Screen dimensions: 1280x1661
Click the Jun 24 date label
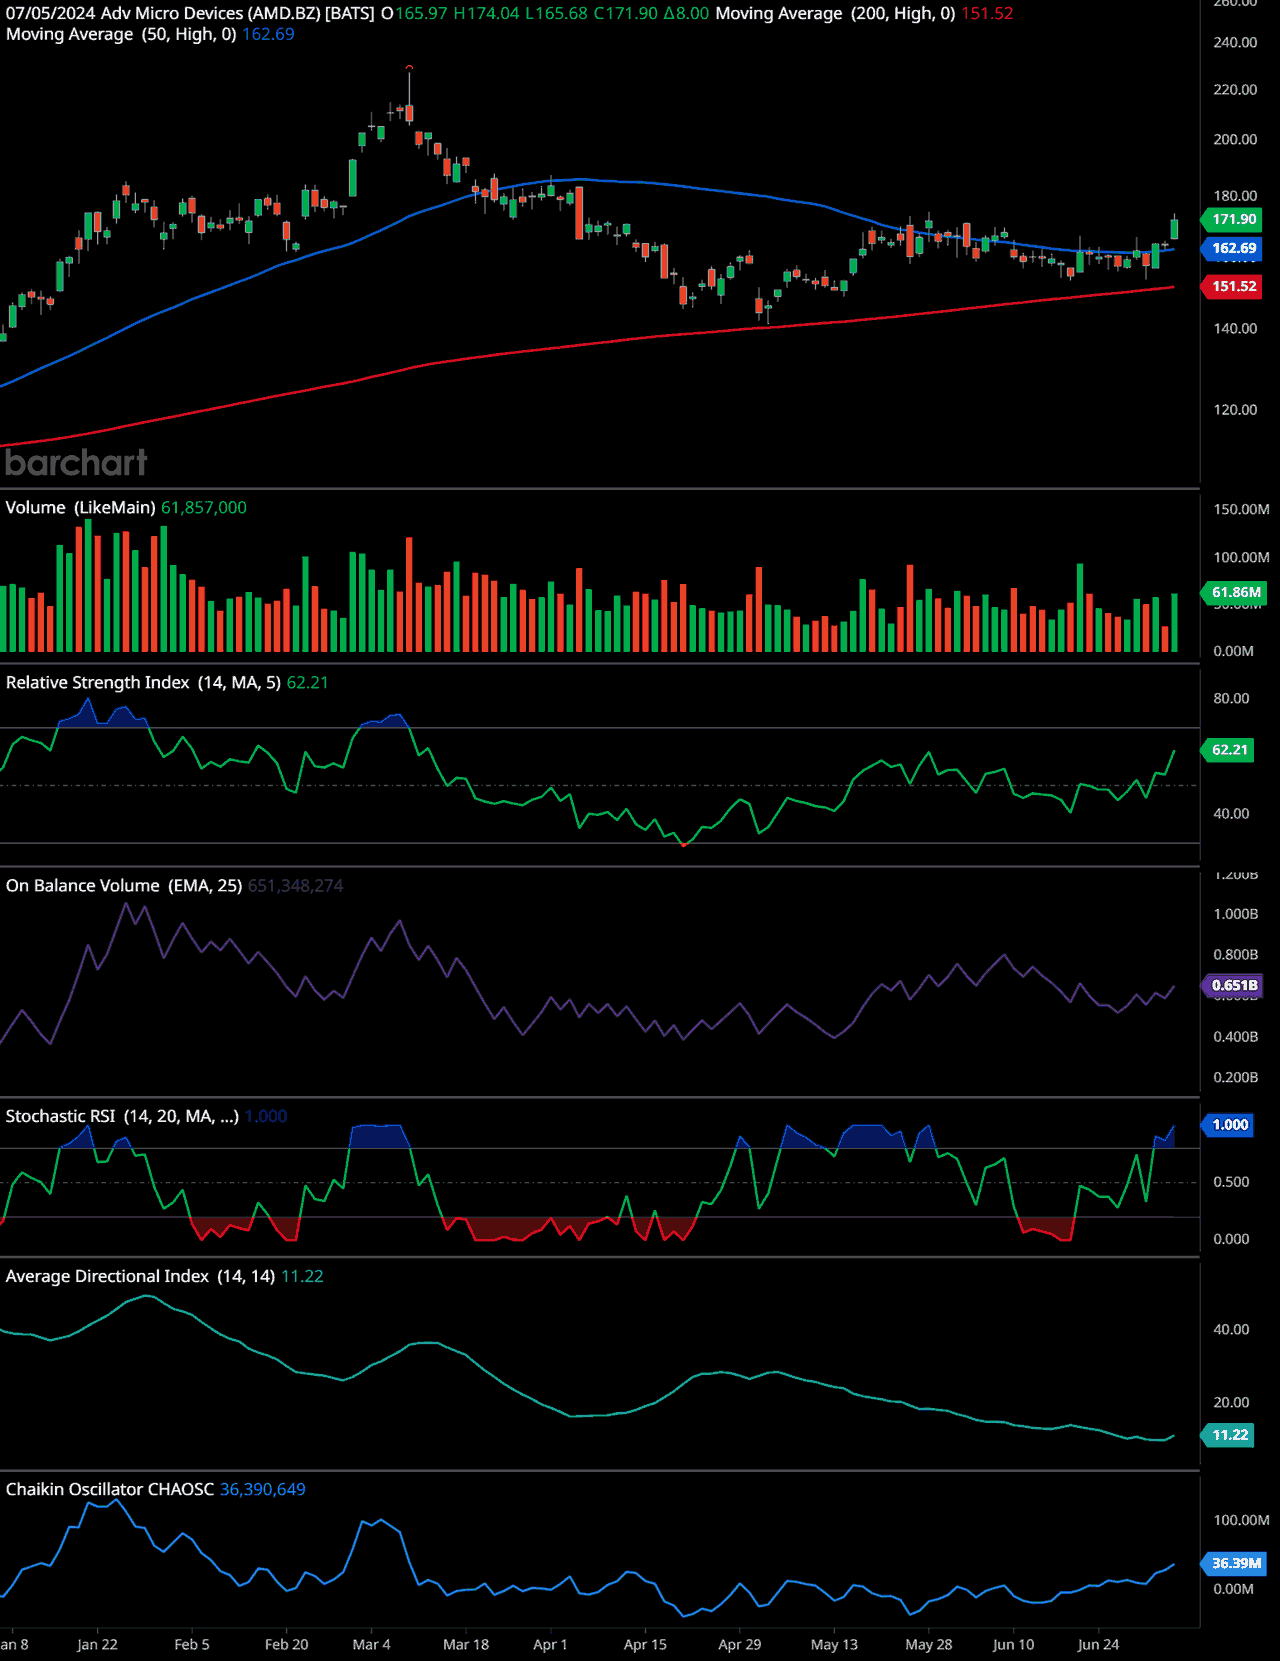point(1098,1645)
